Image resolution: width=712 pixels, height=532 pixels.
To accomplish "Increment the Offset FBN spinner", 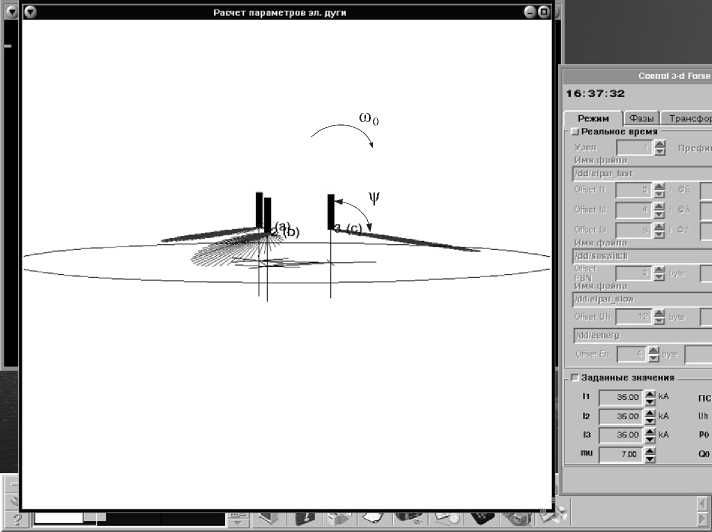I will [659, 270].
